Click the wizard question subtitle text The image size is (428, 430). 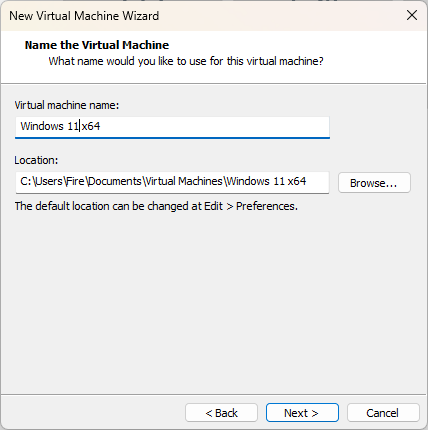[x=186, y=61]
